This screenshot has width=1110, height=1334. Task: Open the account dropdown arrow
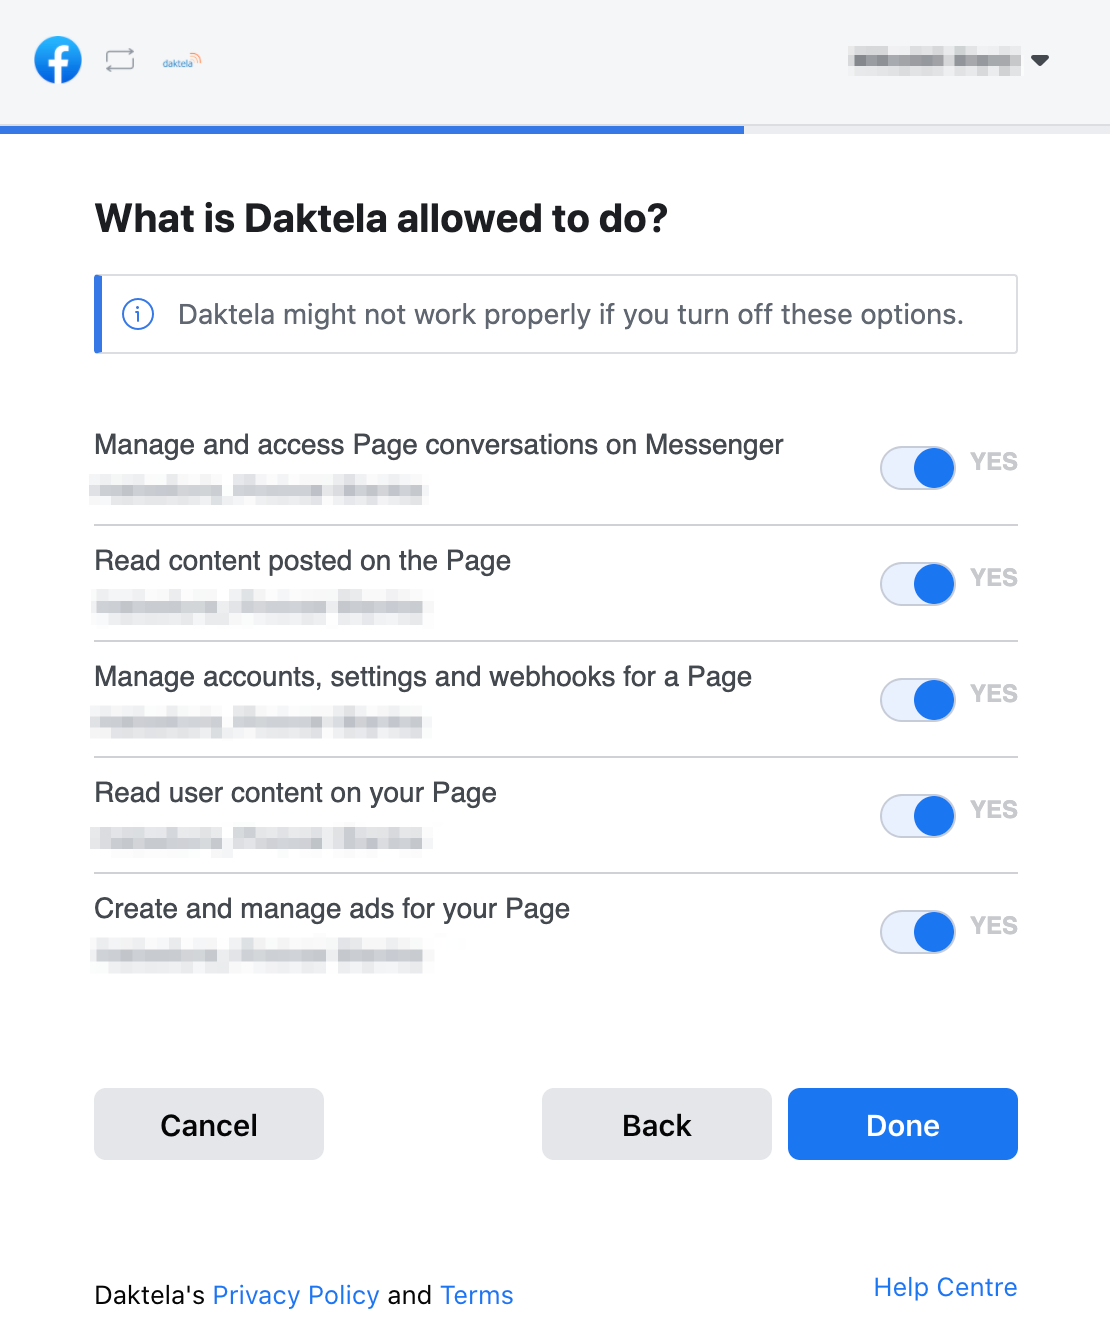tap(1040, 60)
